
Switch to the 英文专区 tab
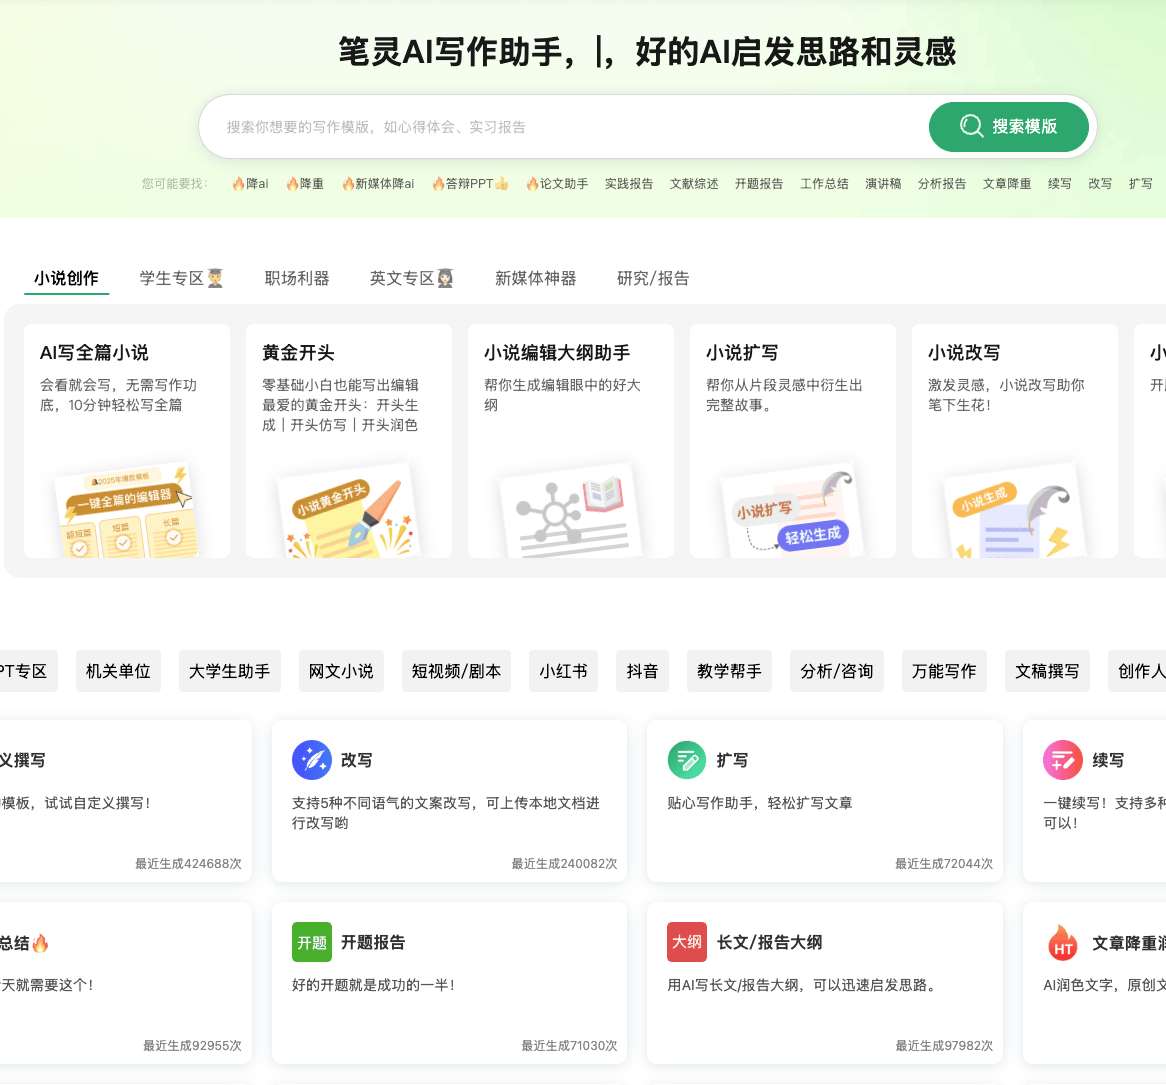(412, 278)
